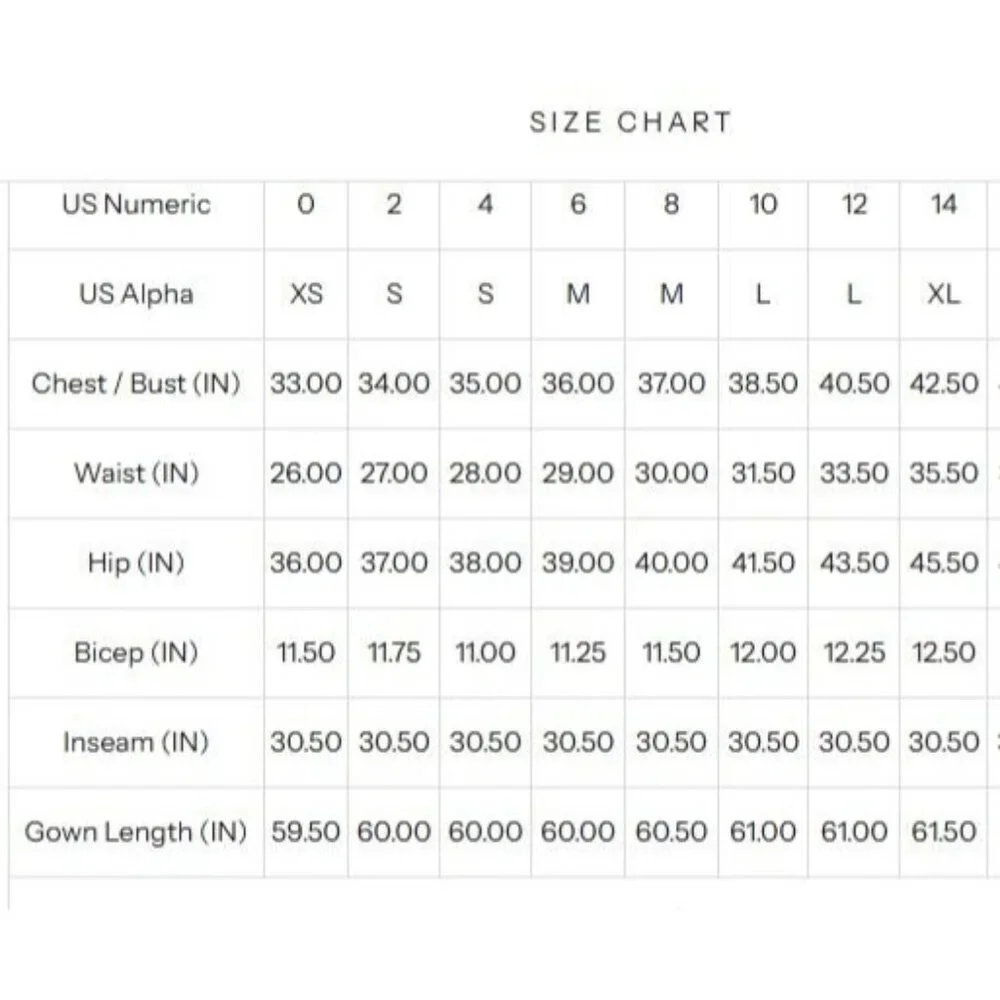The image size is (1000, 1000).
Task: Select the XS cell in US Alpha row
Action: pyautogui.click(x=306, y=294)
